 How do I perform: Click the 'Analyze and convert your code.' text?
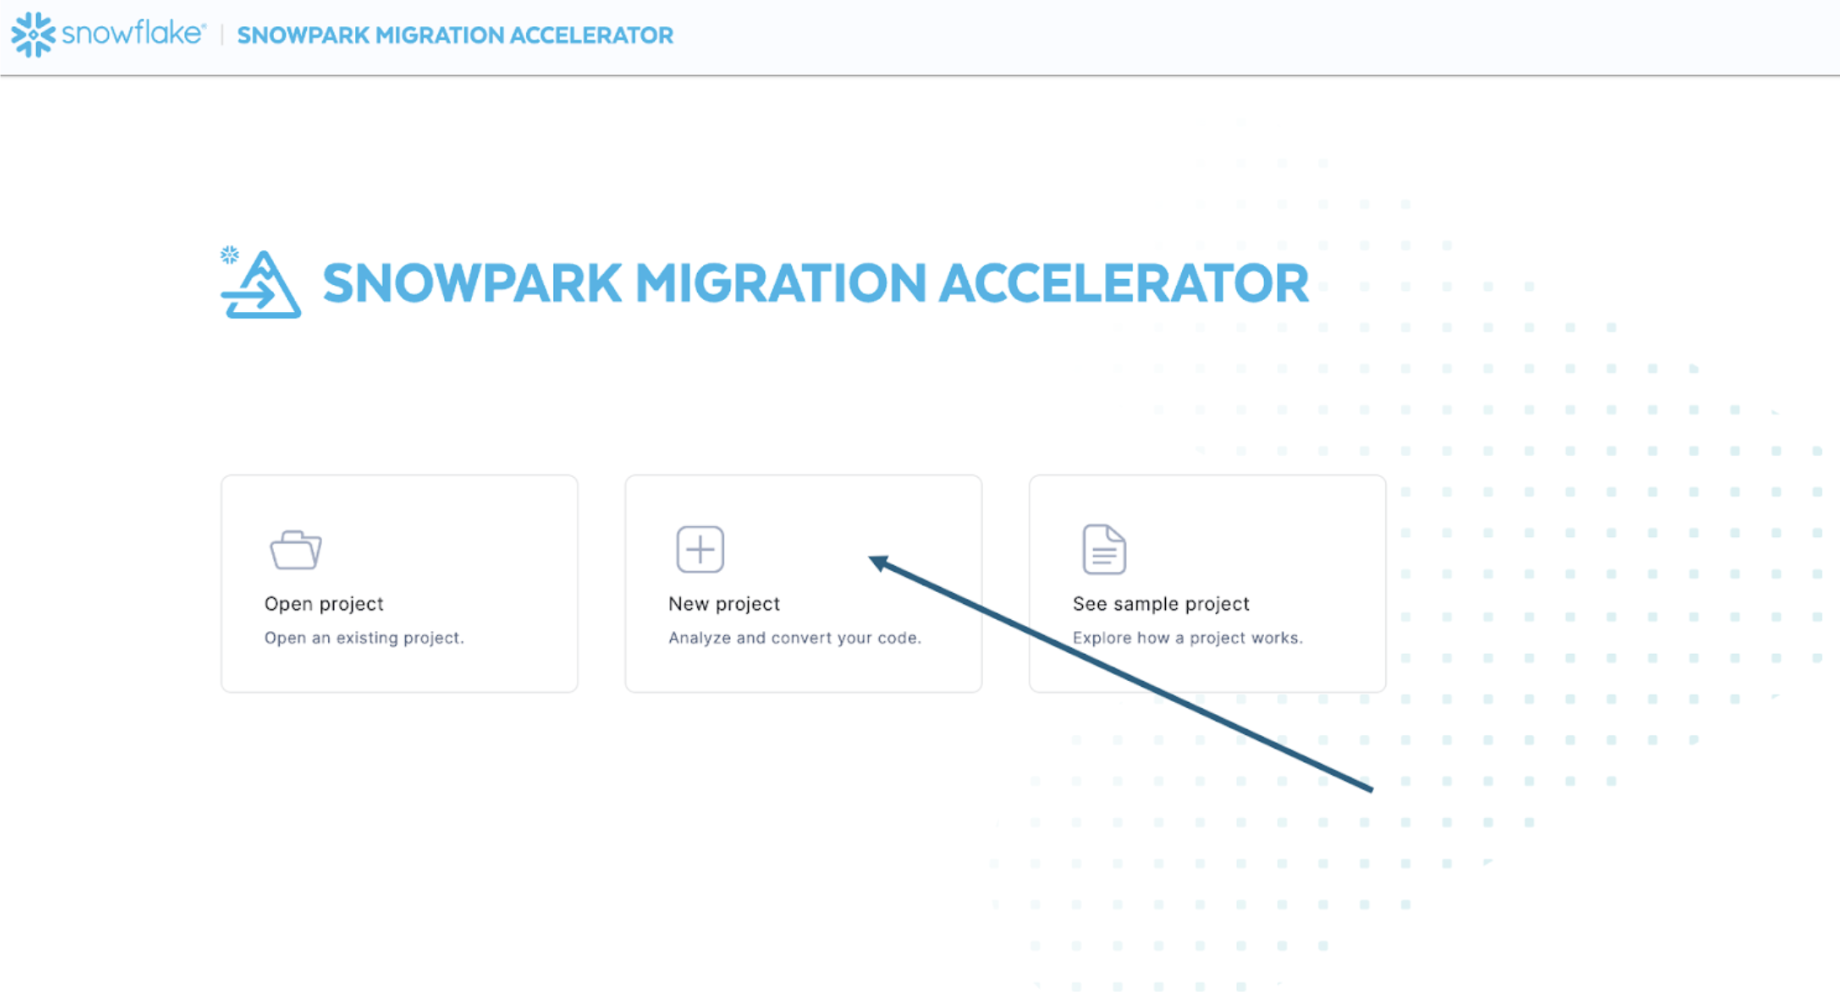coord(794,638)
